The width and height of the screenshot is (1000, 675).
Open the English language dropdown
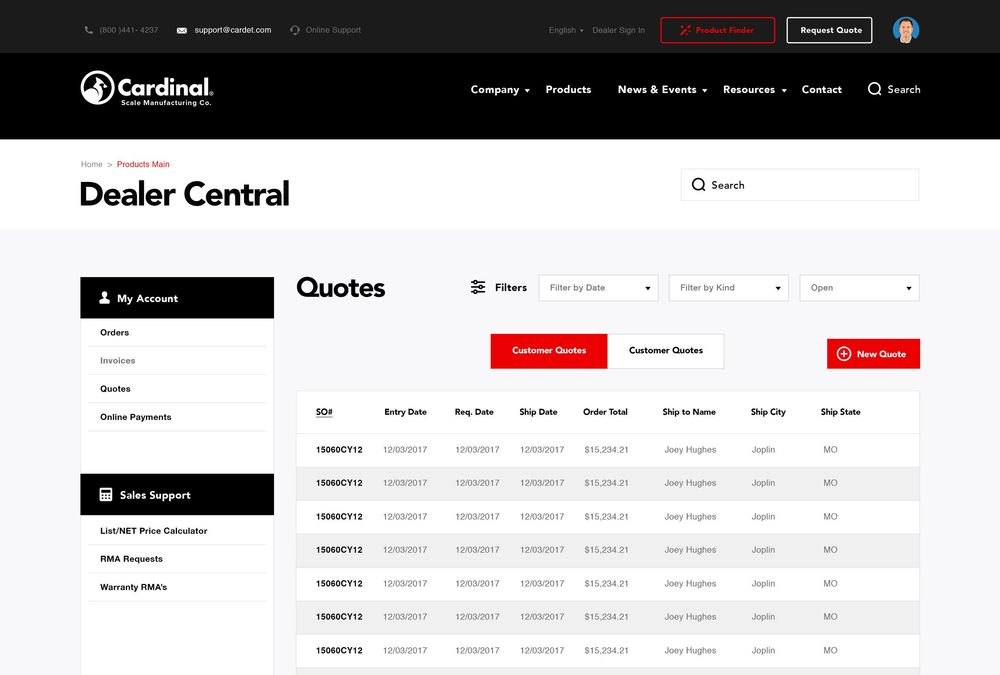(x=566, y=30)
